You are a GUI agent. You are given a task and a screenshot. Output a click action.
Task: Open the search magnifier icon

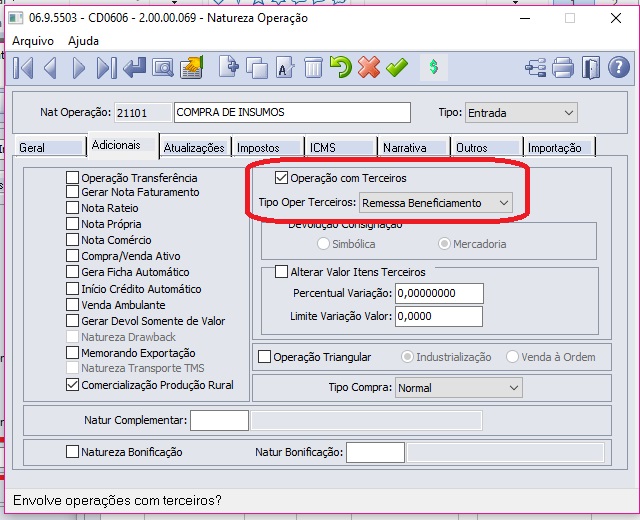pyautogui.click(x=163, y=68)
